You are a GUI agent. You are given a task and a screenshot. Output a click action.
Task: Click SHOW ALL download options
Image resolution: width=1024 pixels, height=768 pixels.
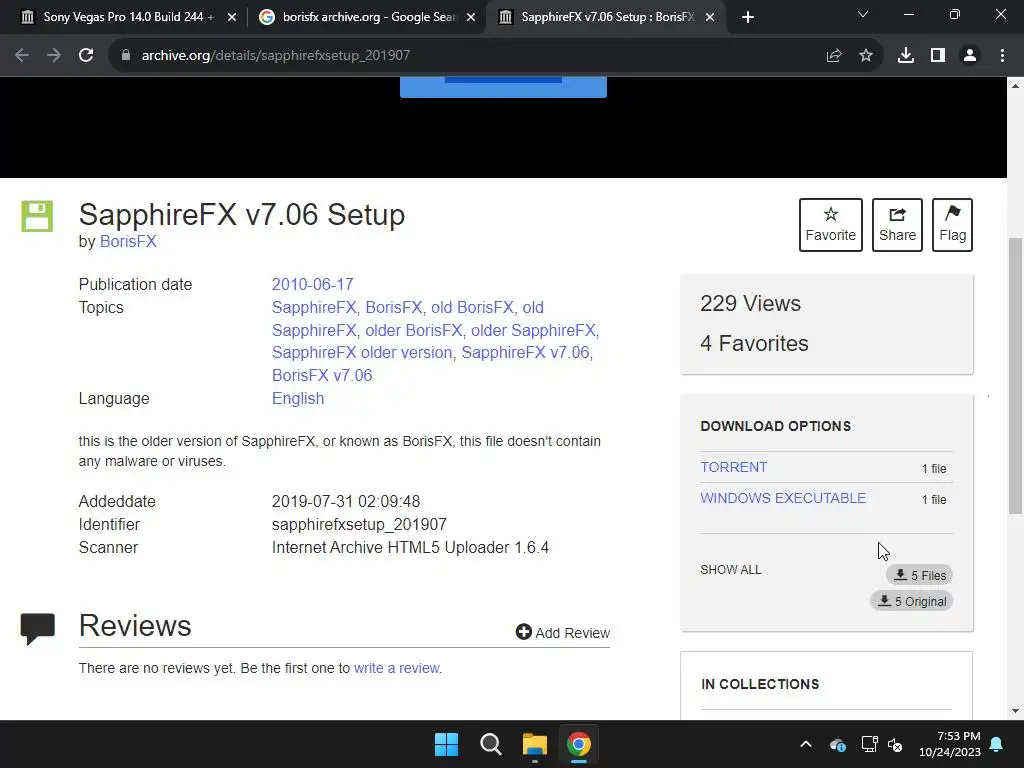(730, 569)
